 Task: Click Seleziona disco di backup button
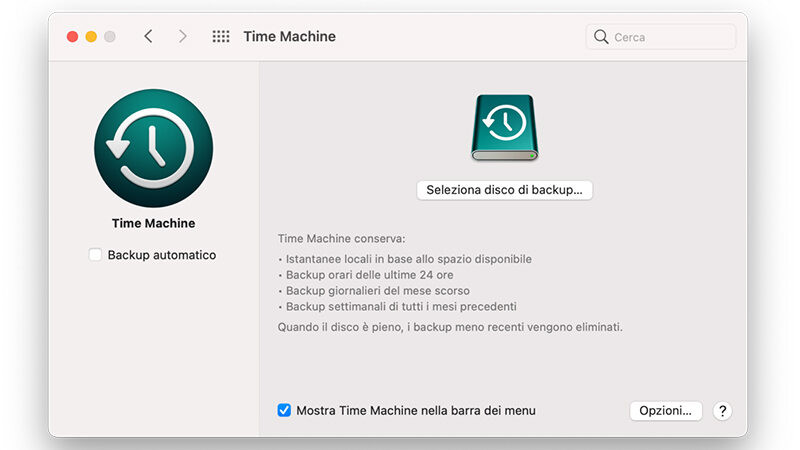(x=505, y=190)
